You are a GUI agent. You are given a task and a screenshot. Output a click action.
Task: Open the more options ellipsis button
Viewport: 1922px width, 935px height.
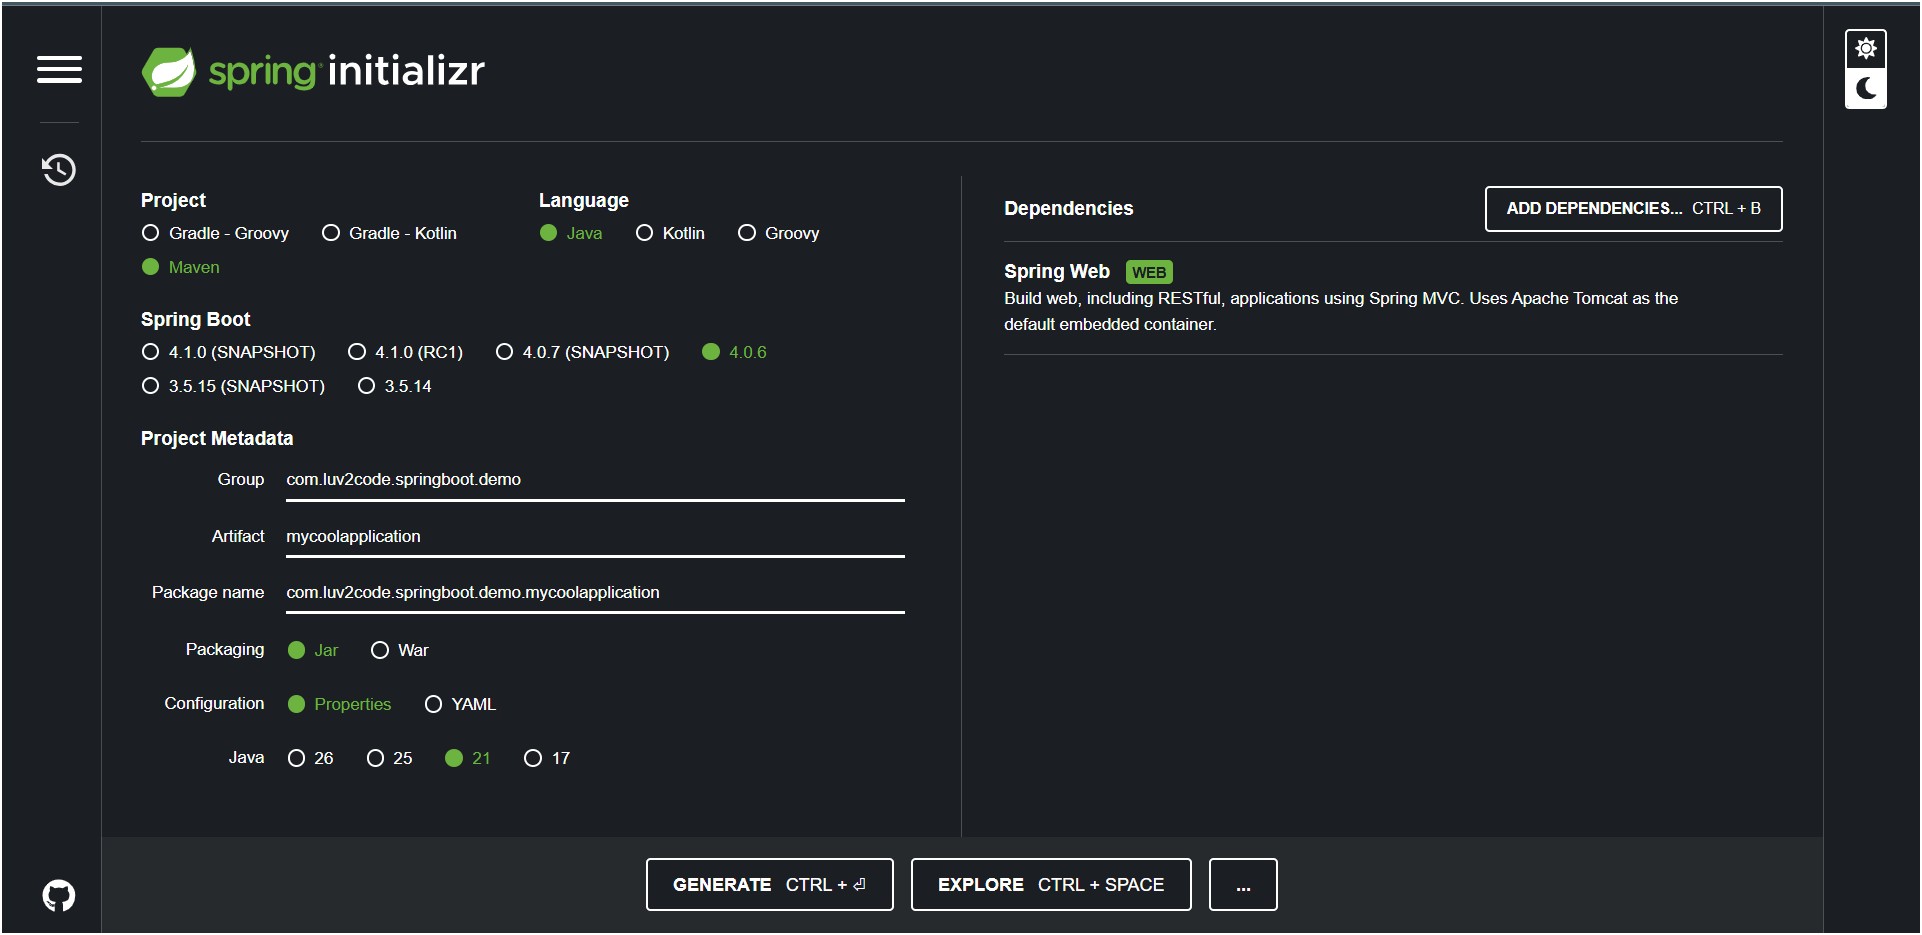coord(1243,885)
